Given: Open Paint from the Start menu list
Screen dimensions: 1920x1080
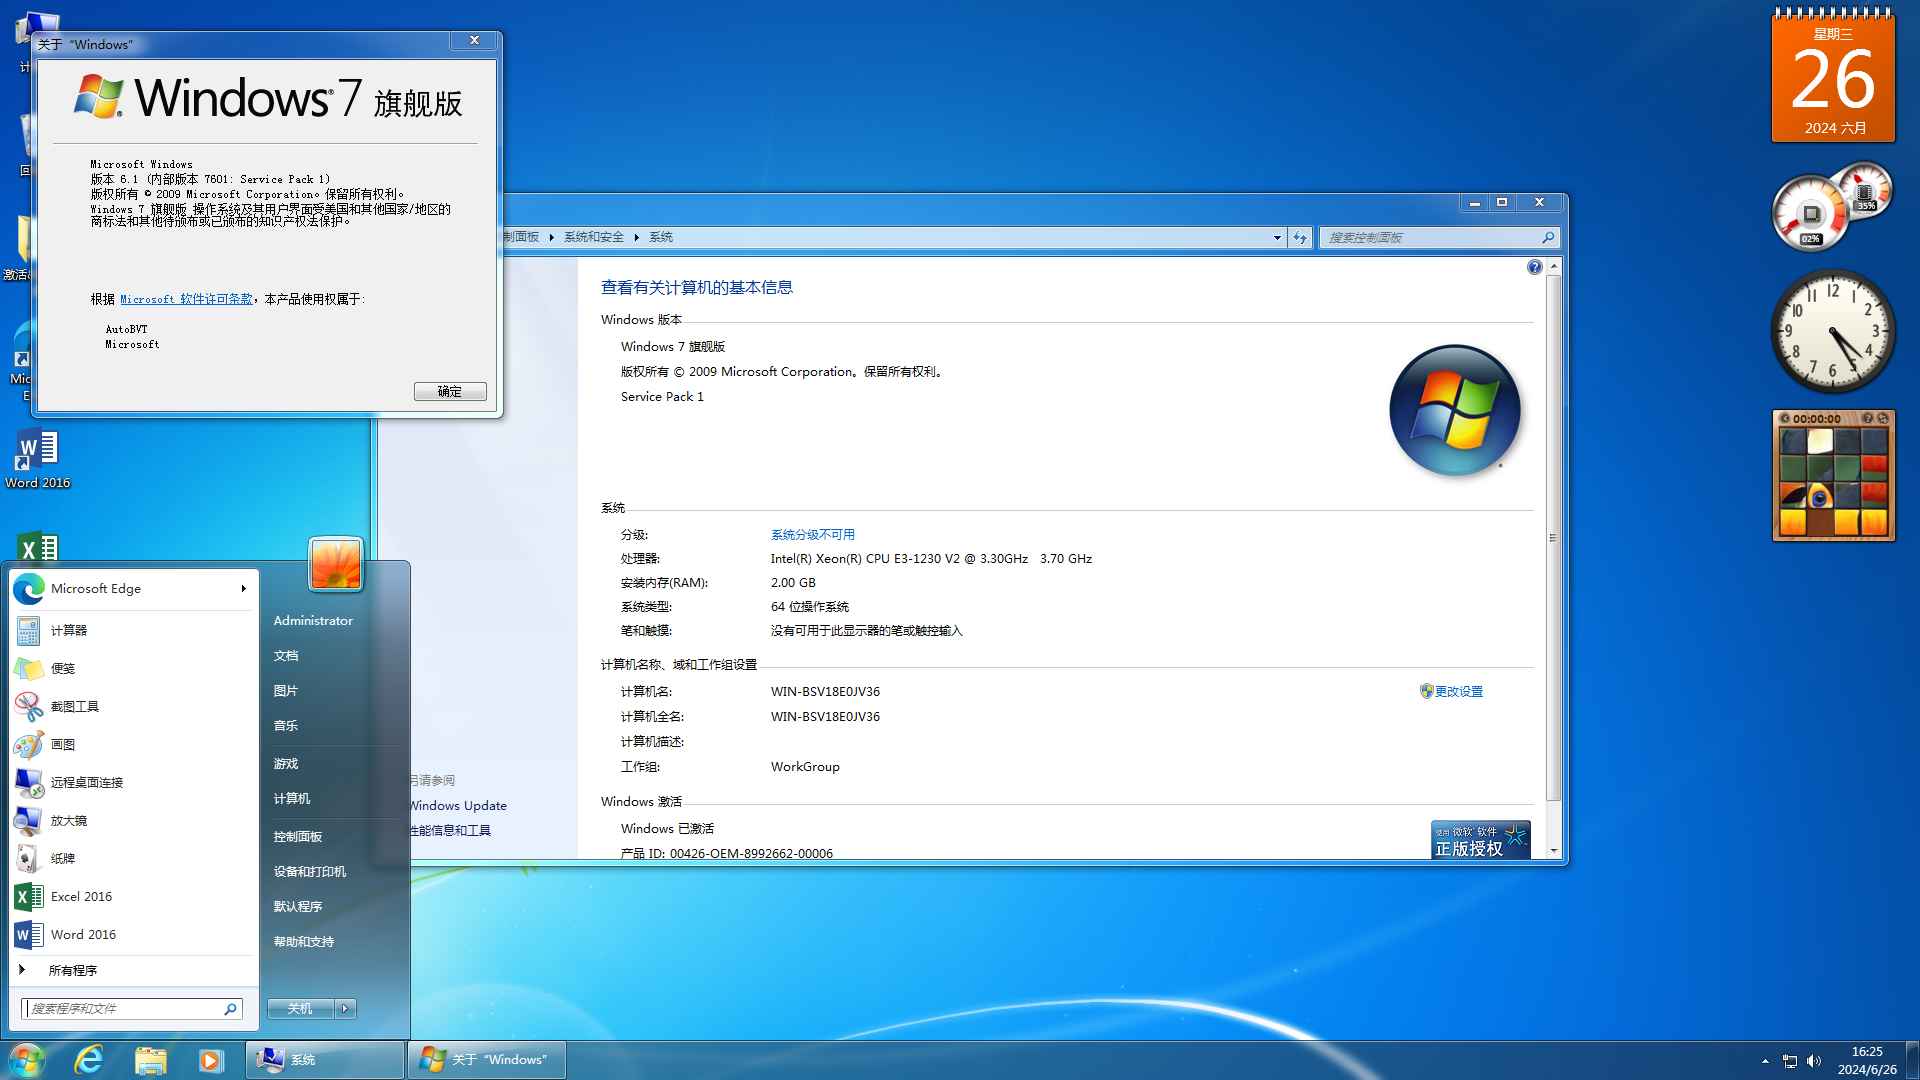Looking at the screenshot, I should pos(62,744).
